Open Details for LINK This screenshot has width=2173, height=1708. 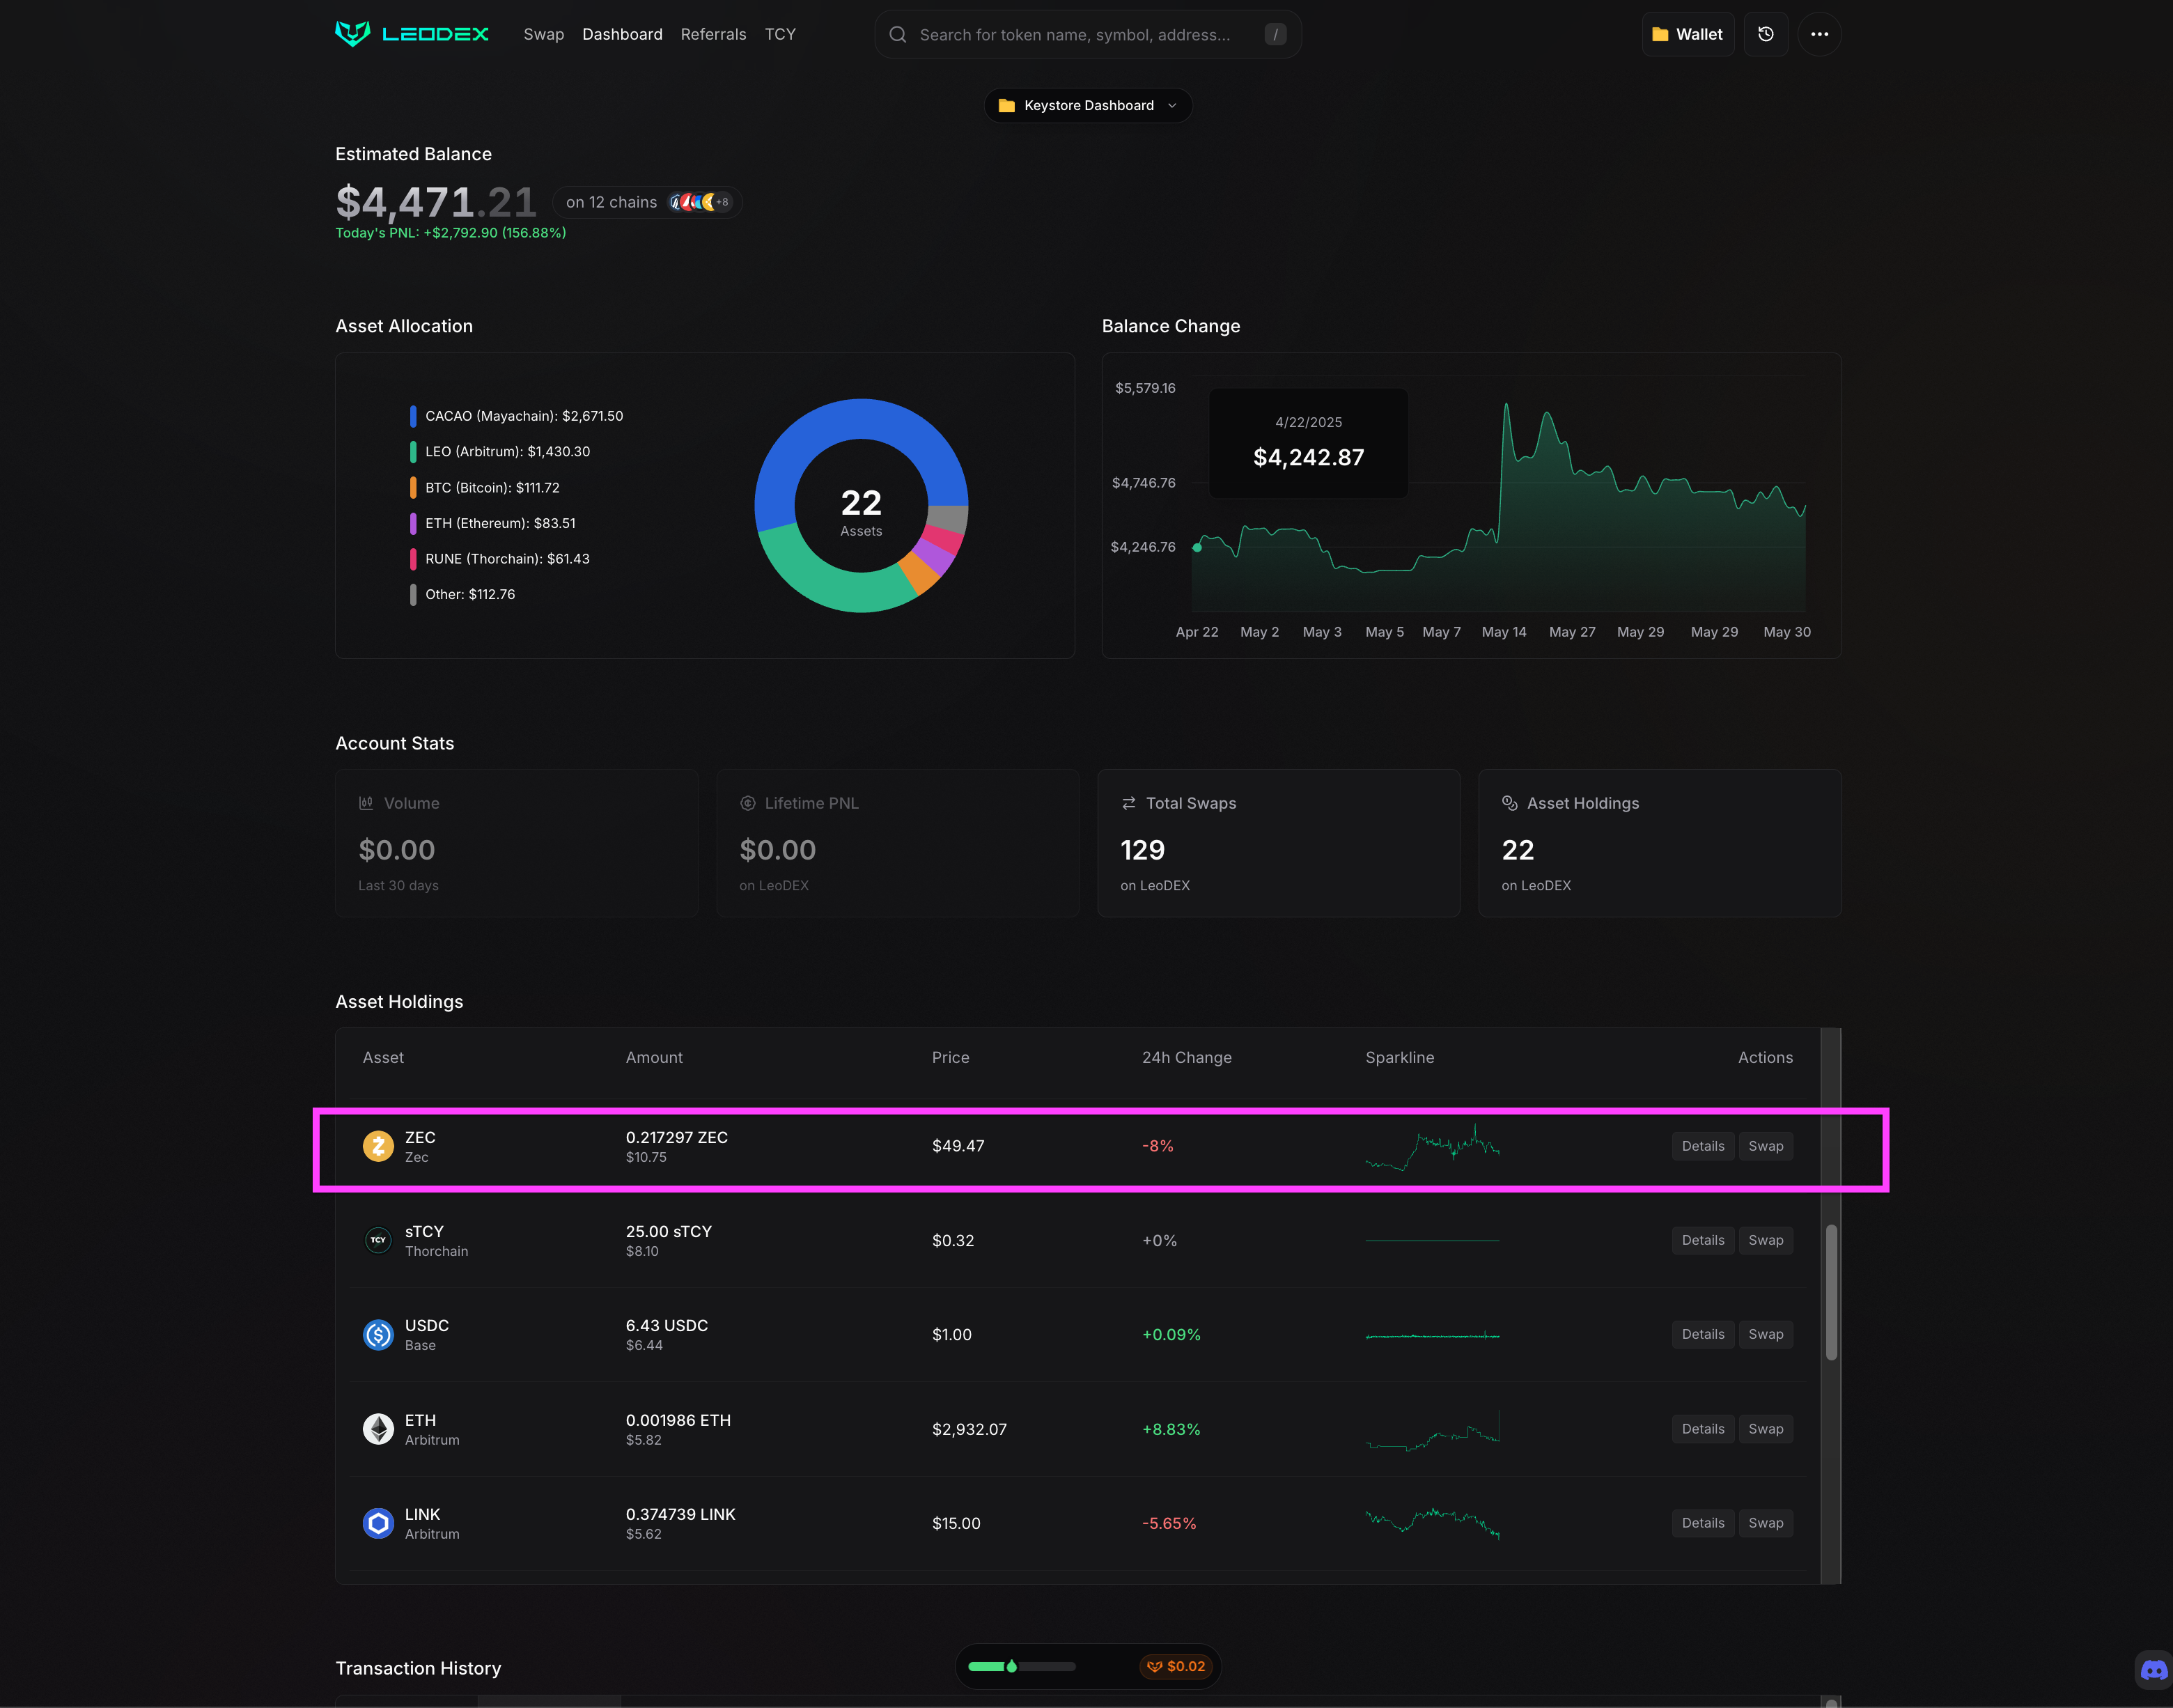click(1703, 1523)
